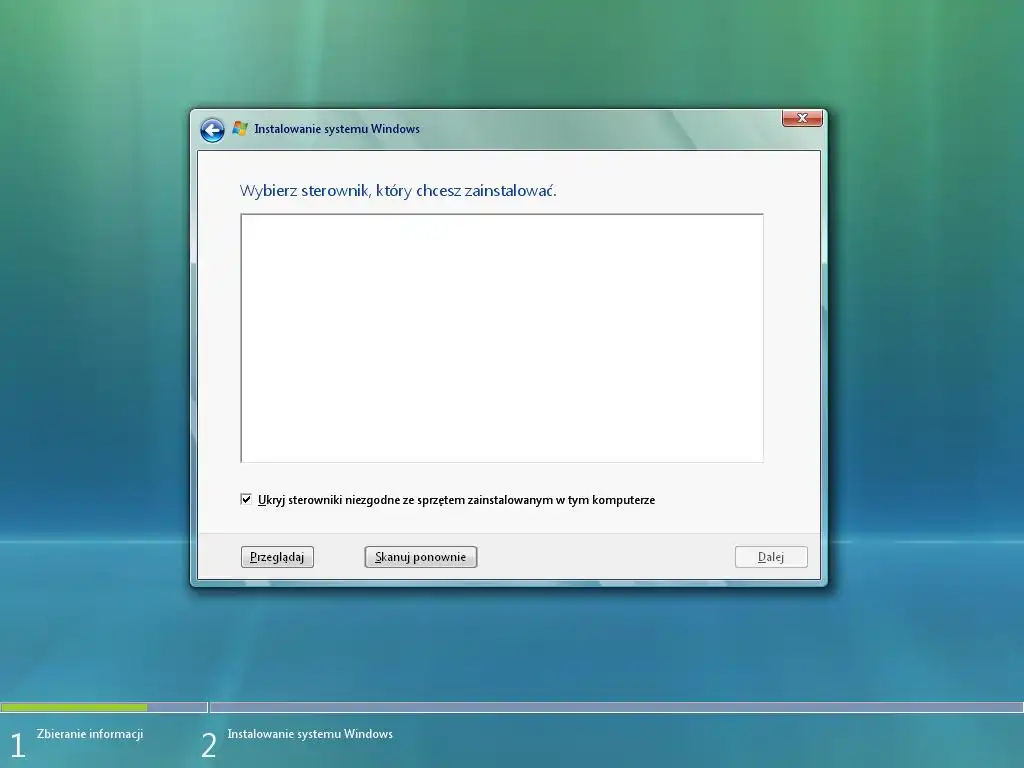Click the step 1 'Zbieranie informacji' label
1024x768 pixels.
90,734
